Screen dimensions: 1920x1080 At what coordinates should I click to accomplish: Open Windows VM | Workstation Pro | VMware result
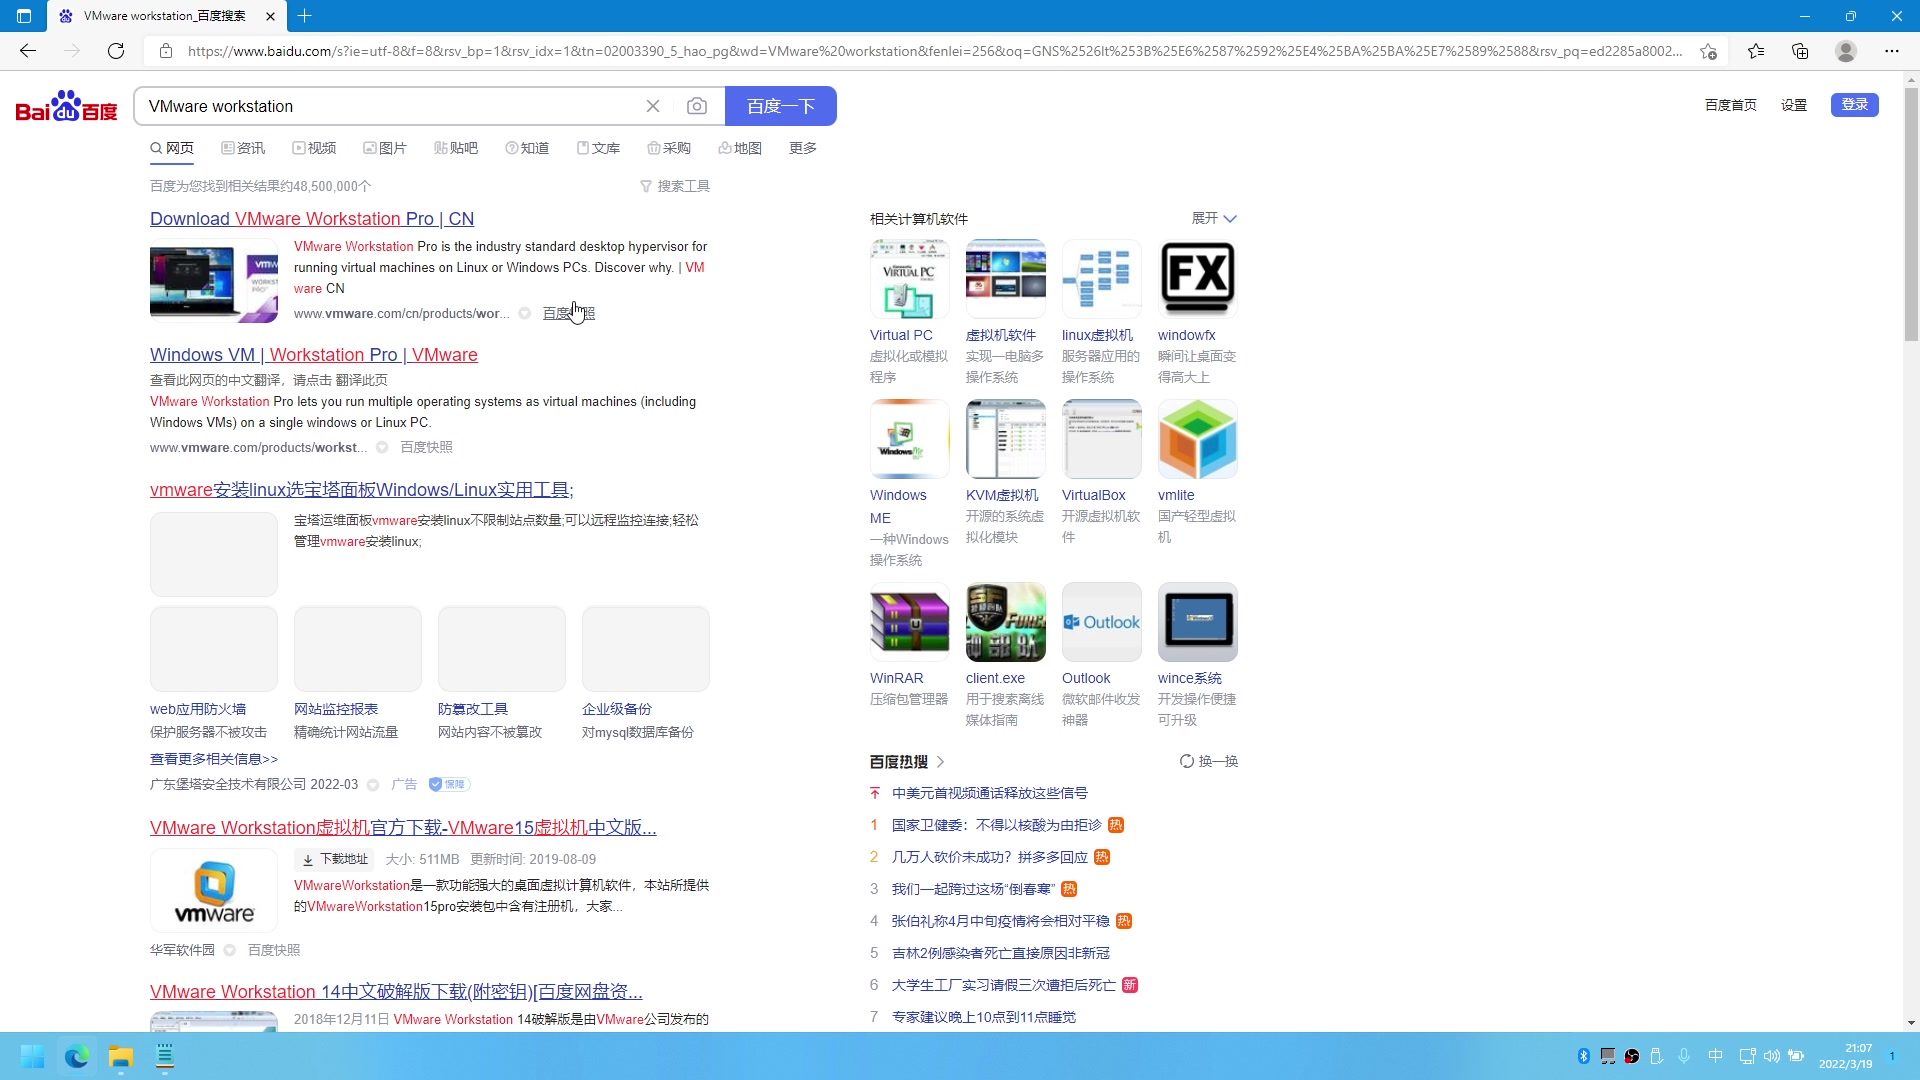click(x=314, y=355)
